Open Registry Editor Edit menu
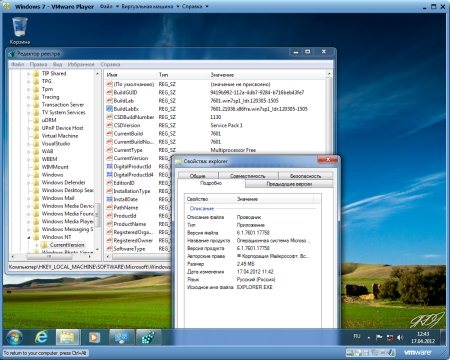 pos(38,64)
